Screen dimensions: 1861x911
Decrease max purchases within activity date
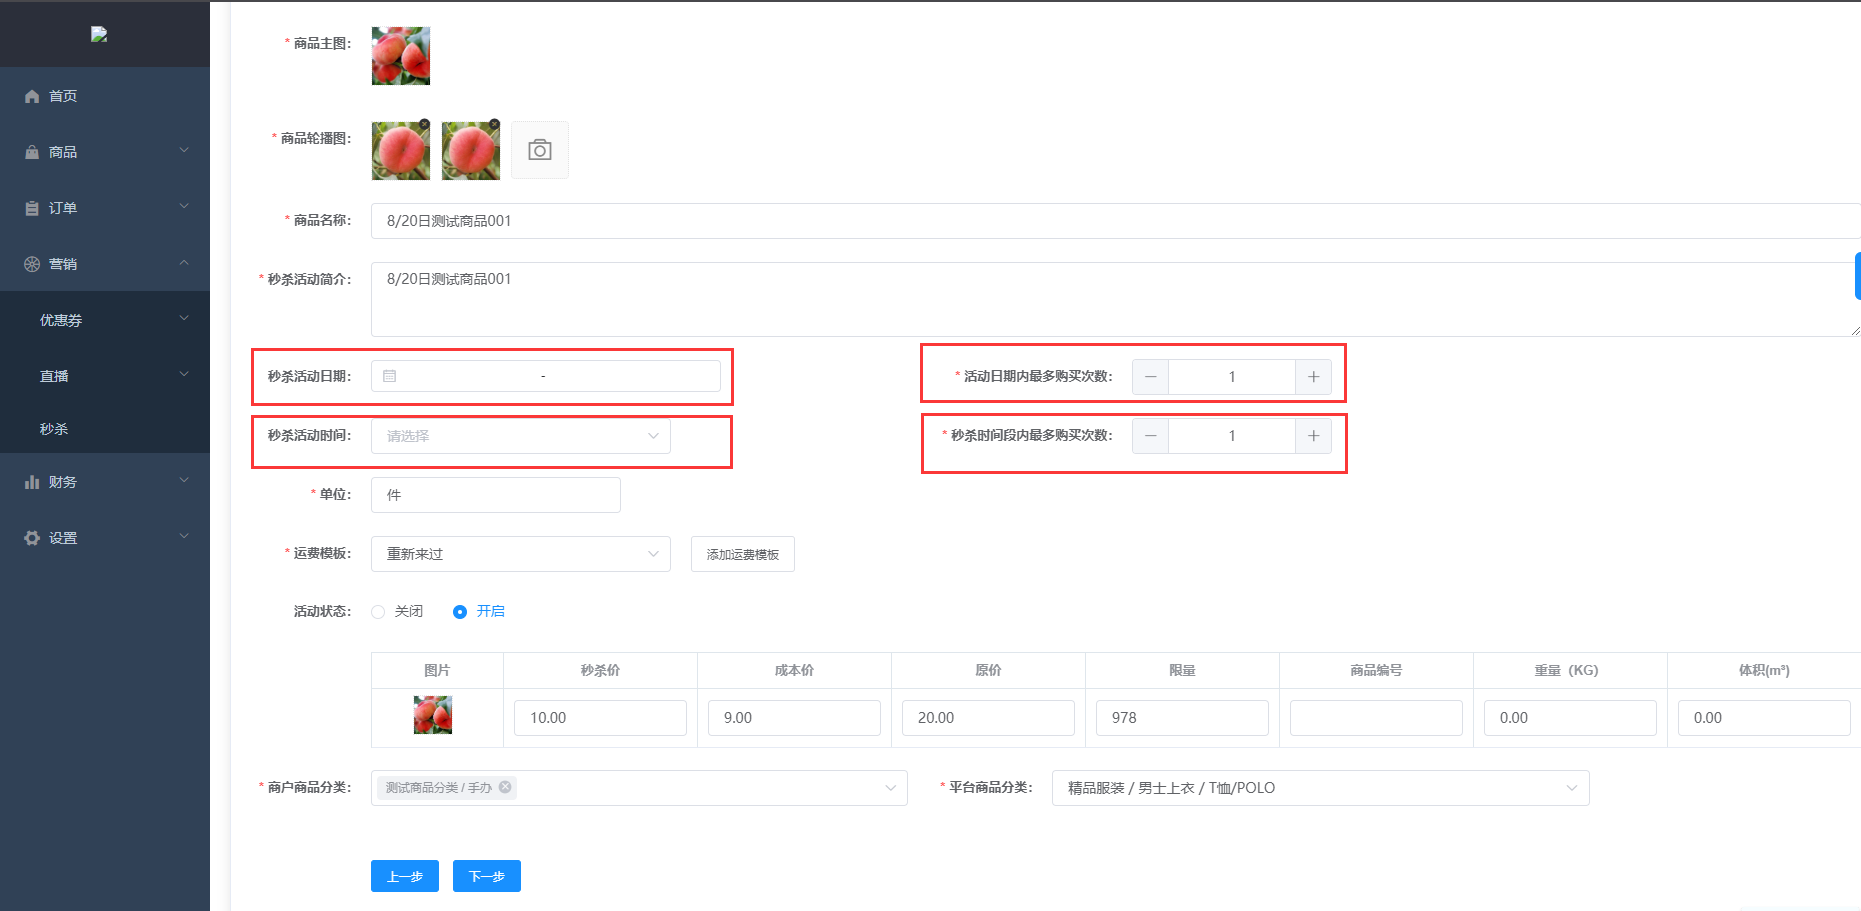pos(1150,377)
